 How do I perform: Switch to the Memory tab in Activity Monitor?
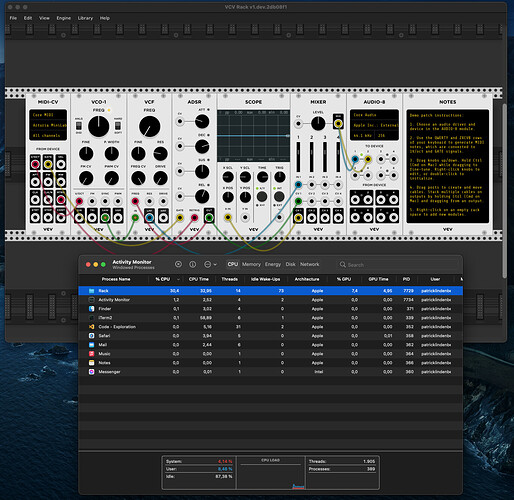[251, 264]
